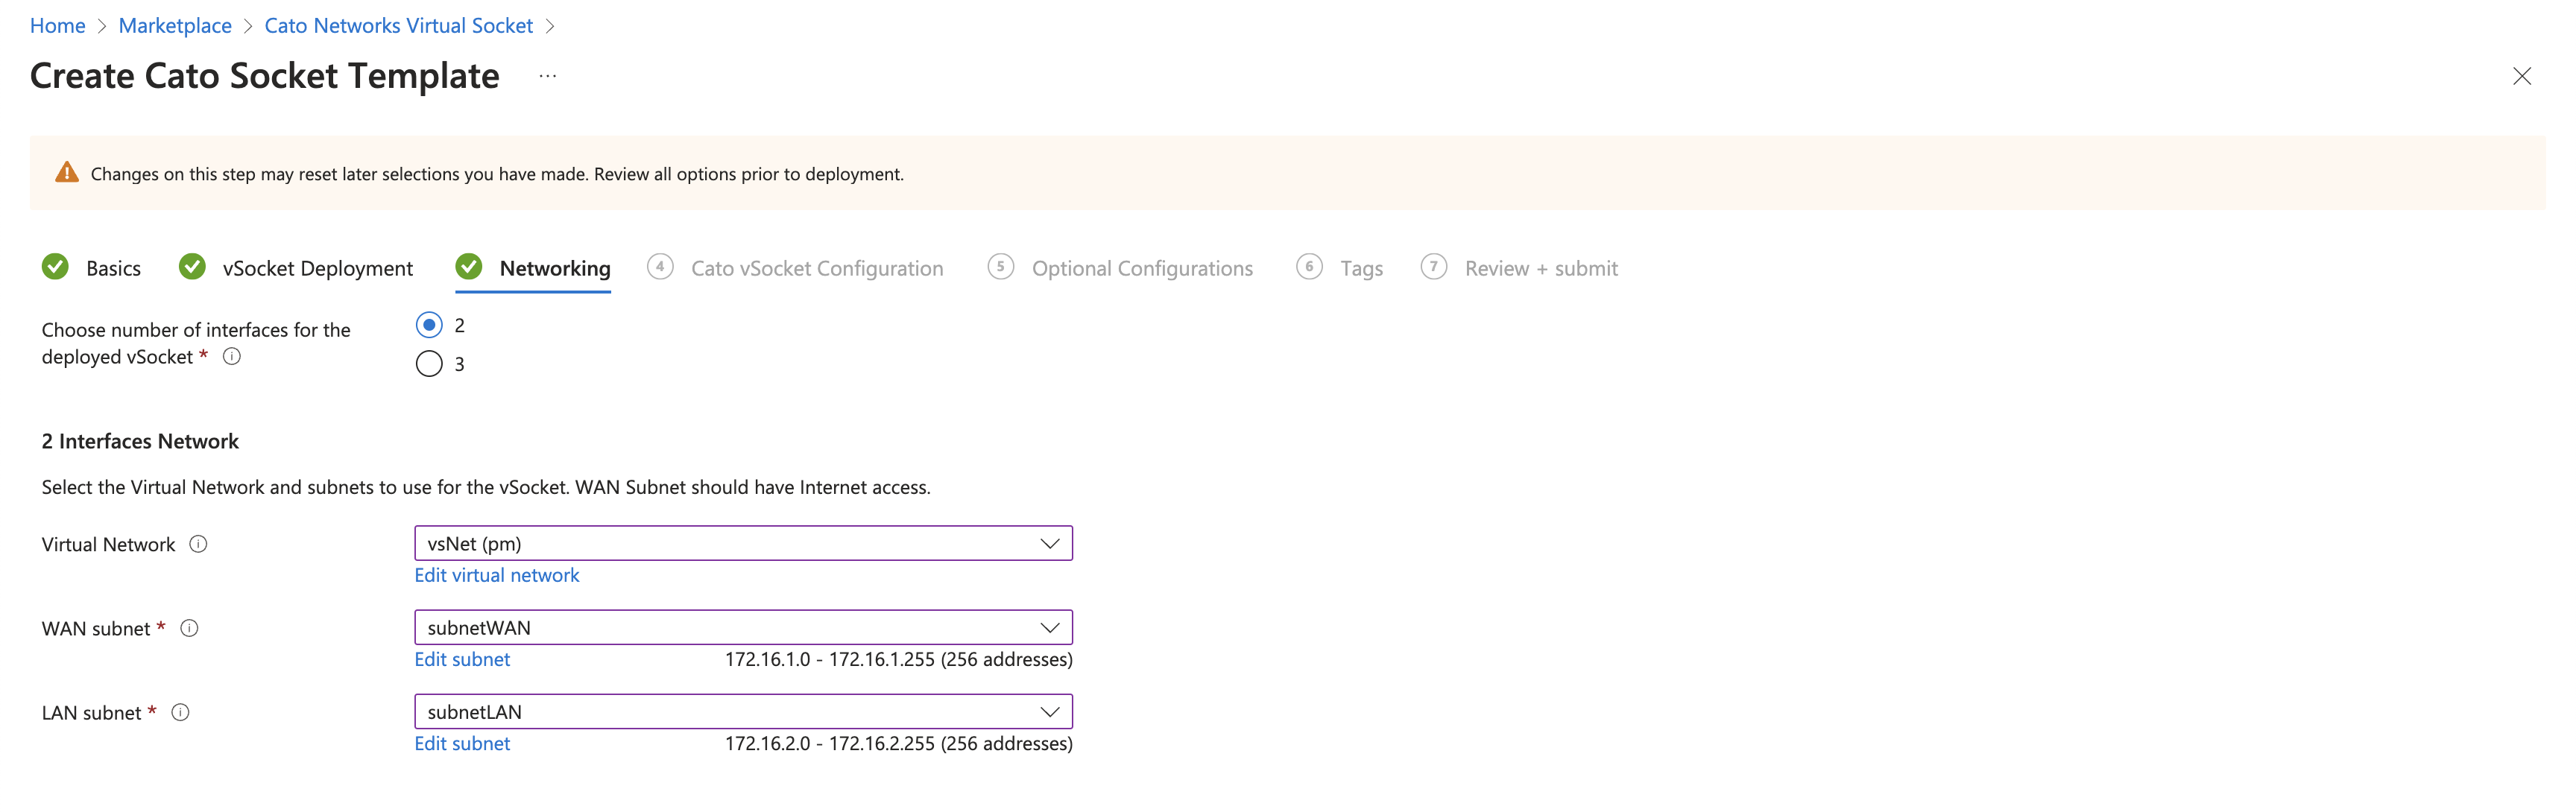Go to Review + submit tab

tap(1540, 268)
